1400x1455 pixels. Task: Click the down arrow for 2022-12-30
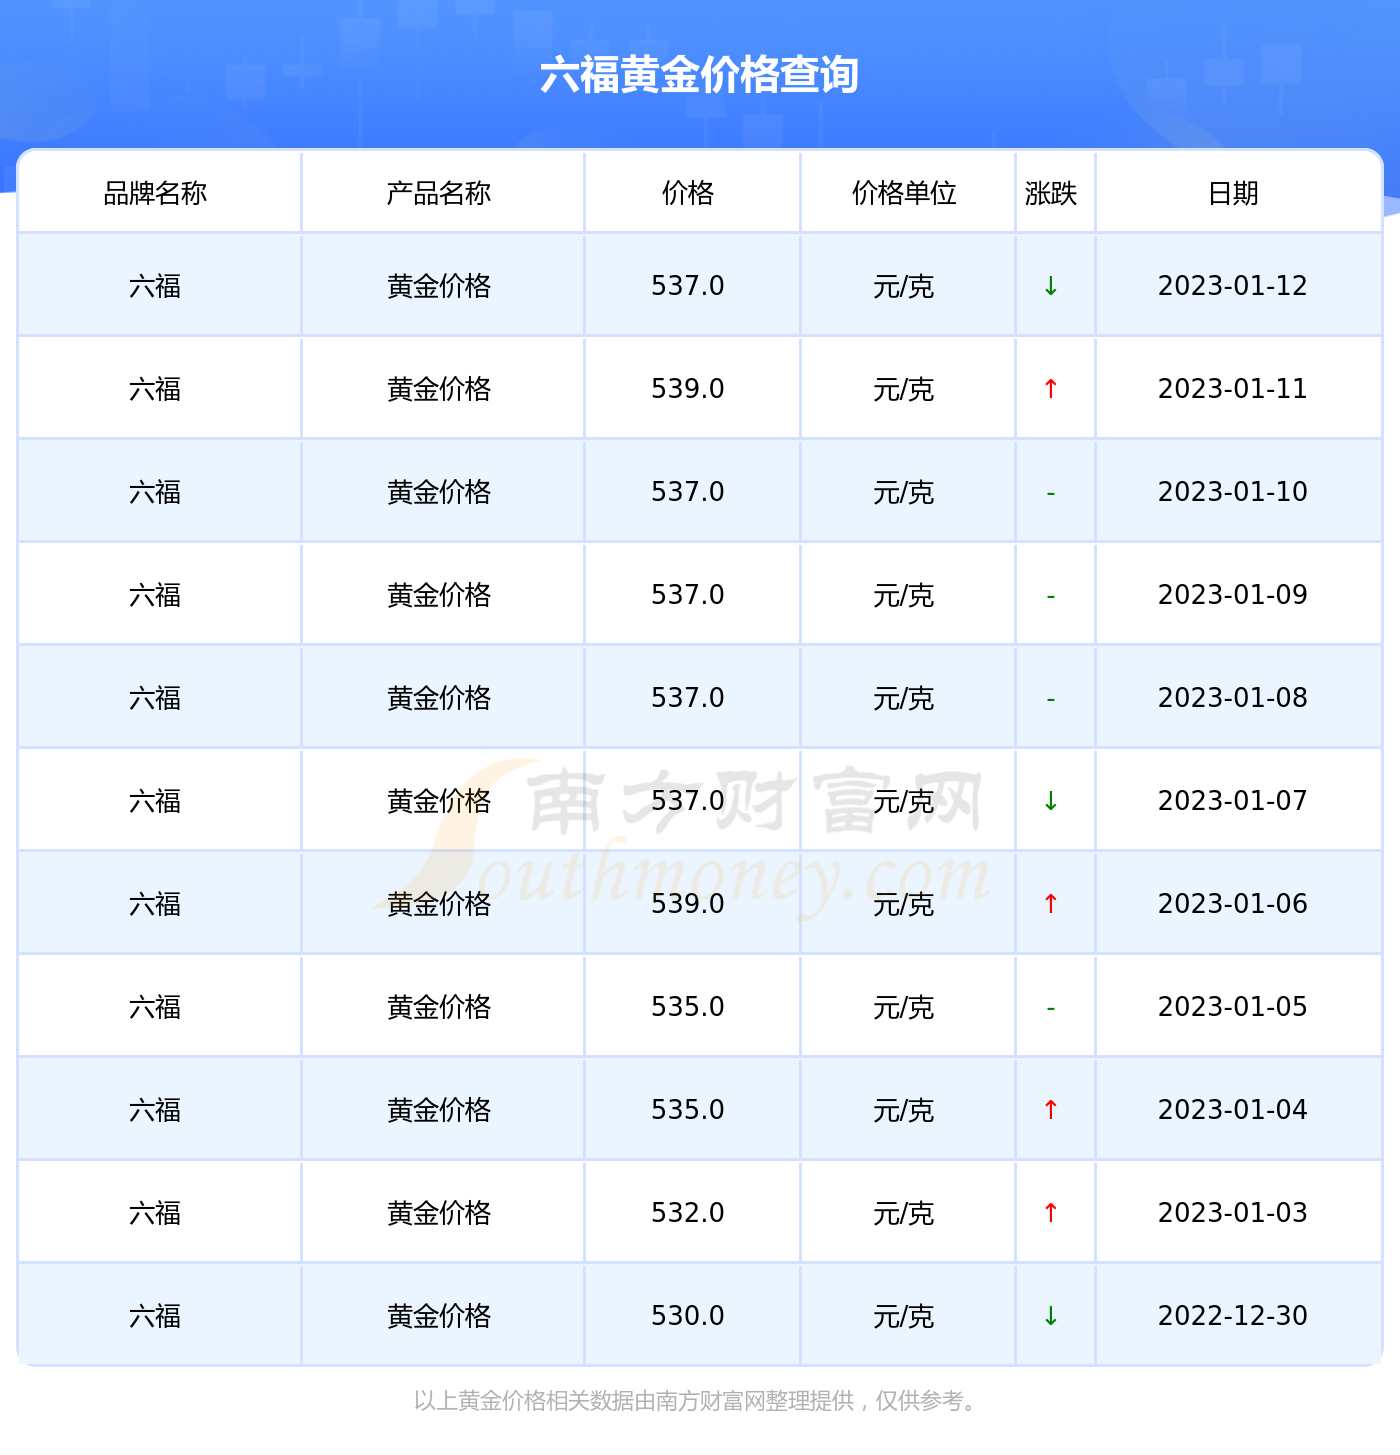[x=1051, y=1316]
